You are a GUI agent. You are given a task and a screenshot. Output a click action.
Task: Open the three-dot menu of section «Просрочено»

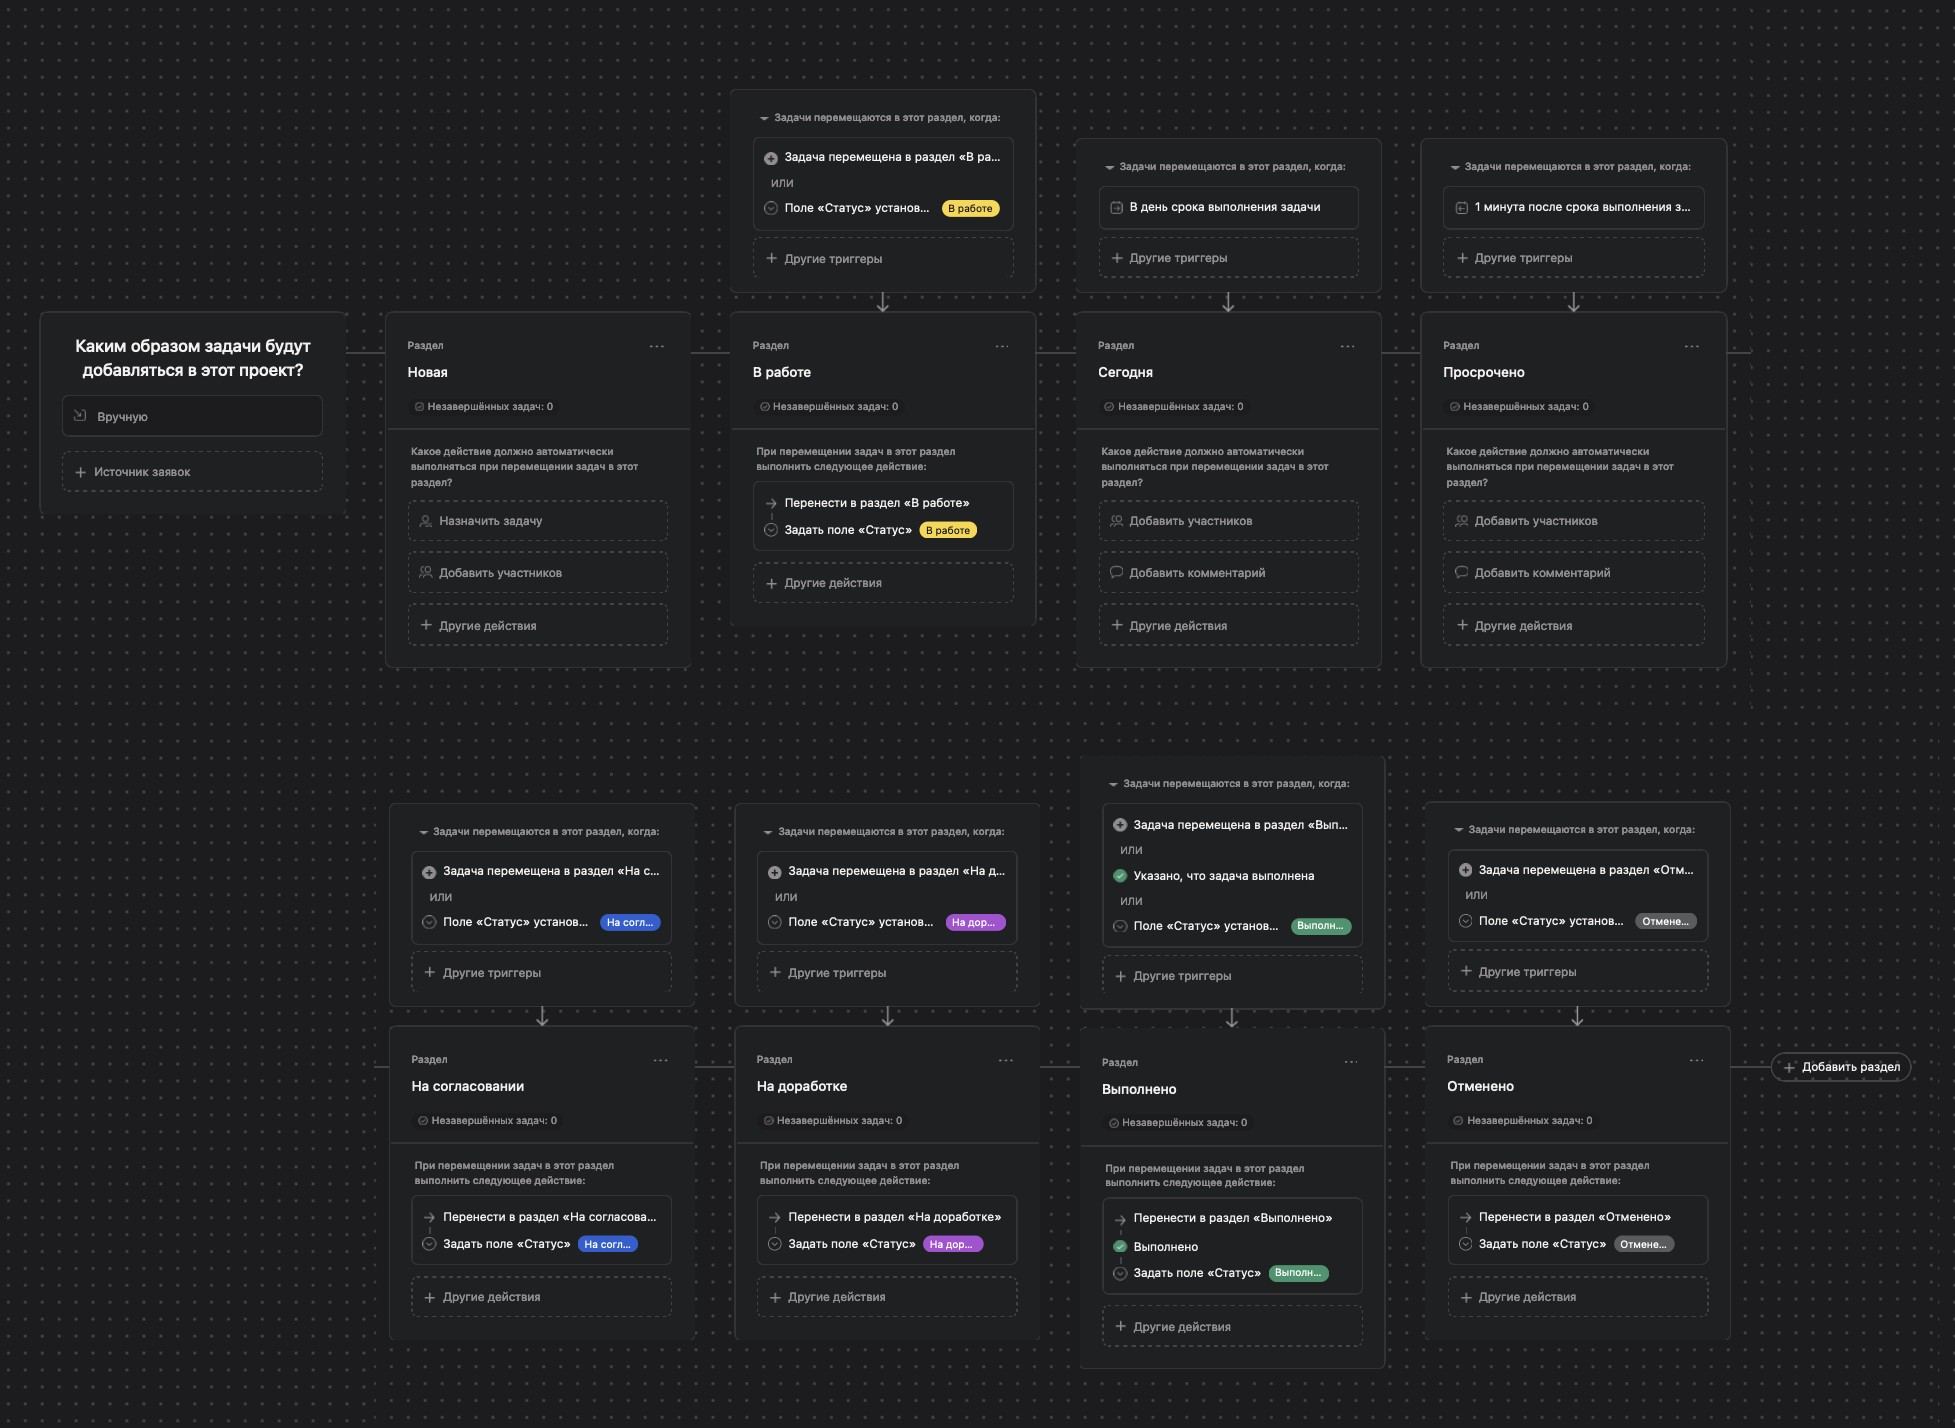tap(1692, 346)
